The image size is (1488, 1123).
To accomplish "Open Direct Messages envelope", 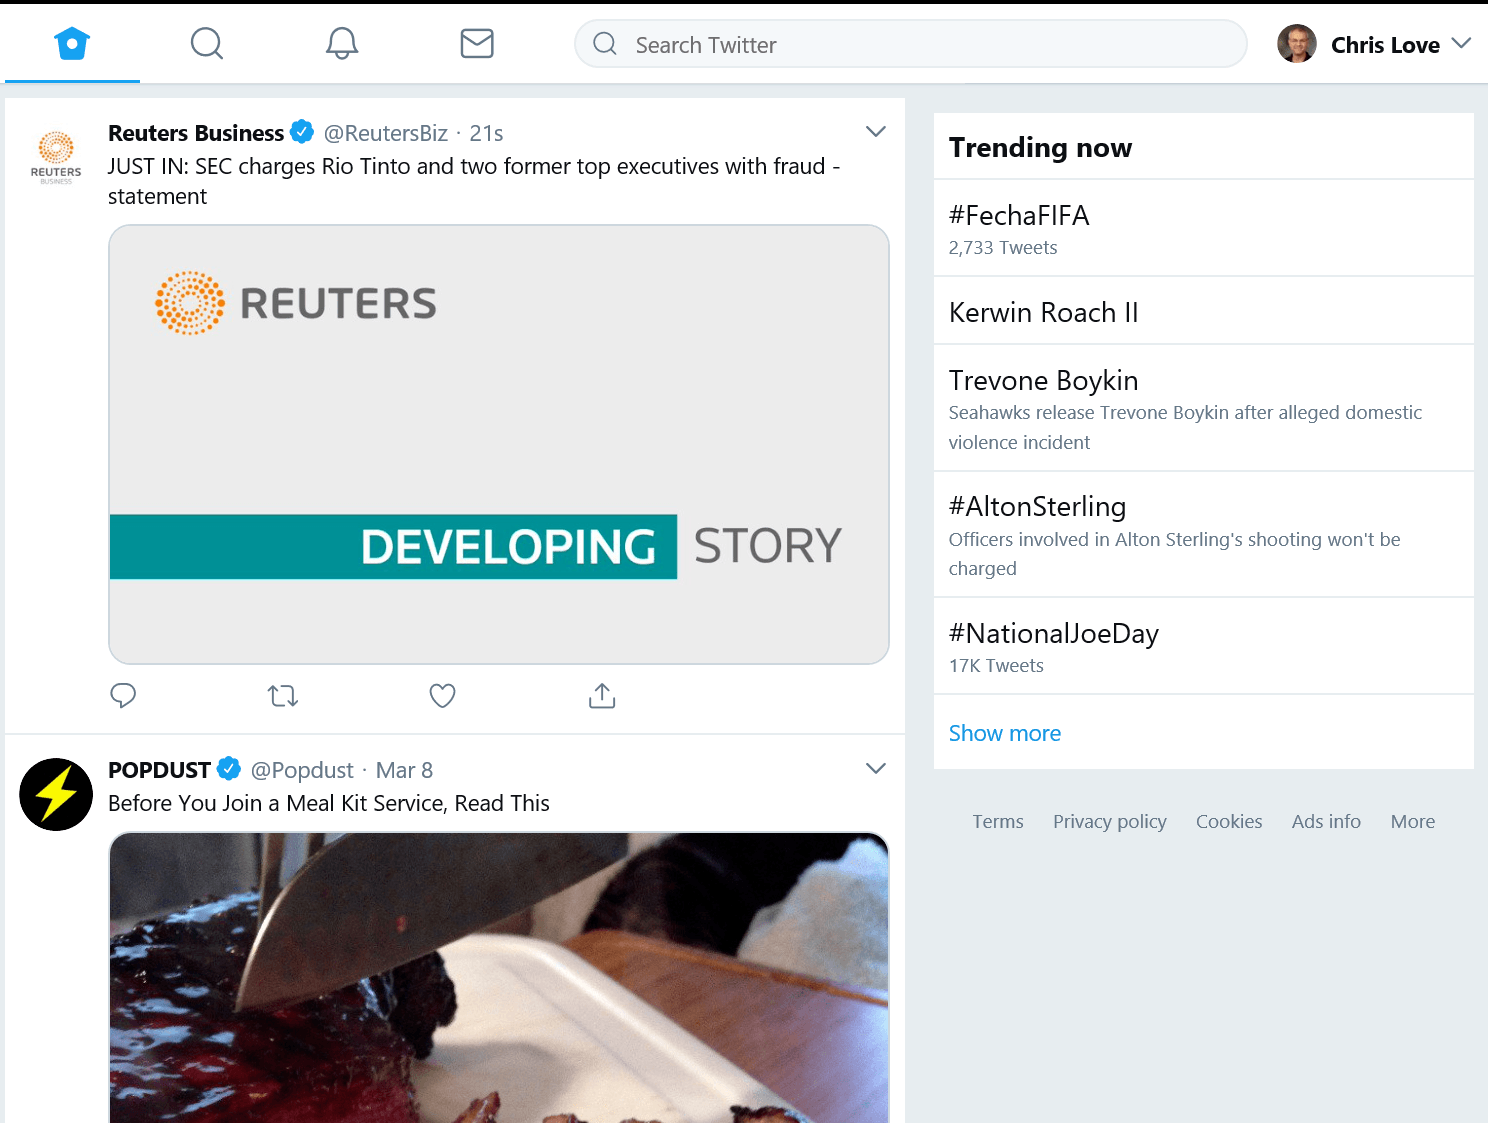I will (x=477, y=43).
